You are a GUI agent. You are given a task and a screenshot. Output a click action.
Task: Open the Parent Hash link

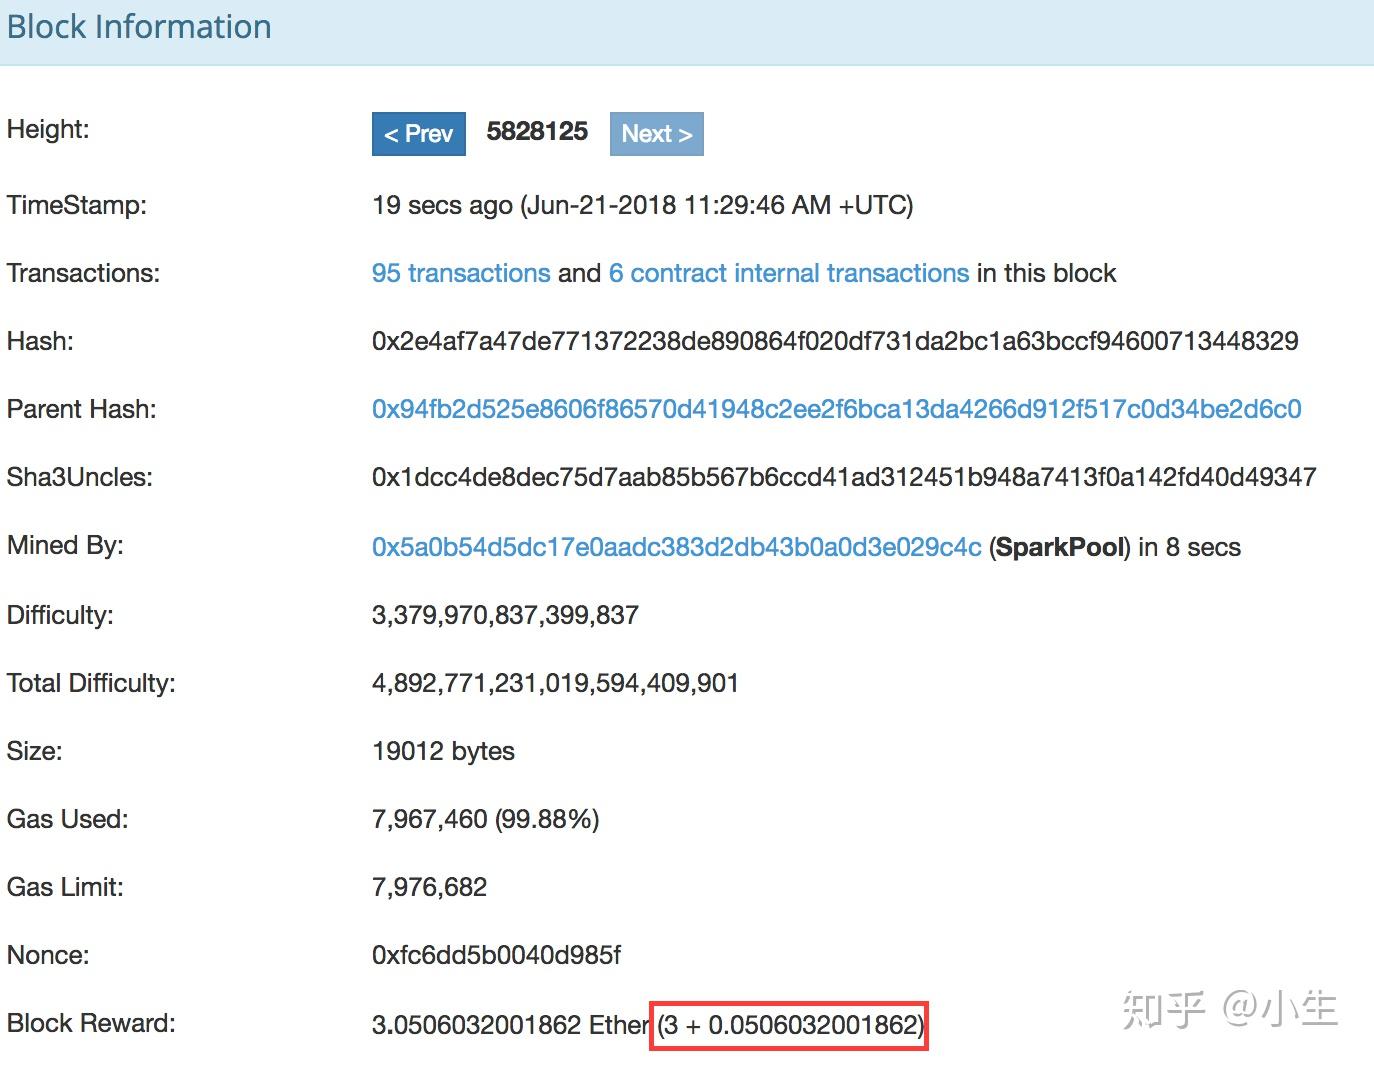coord(837,409)
